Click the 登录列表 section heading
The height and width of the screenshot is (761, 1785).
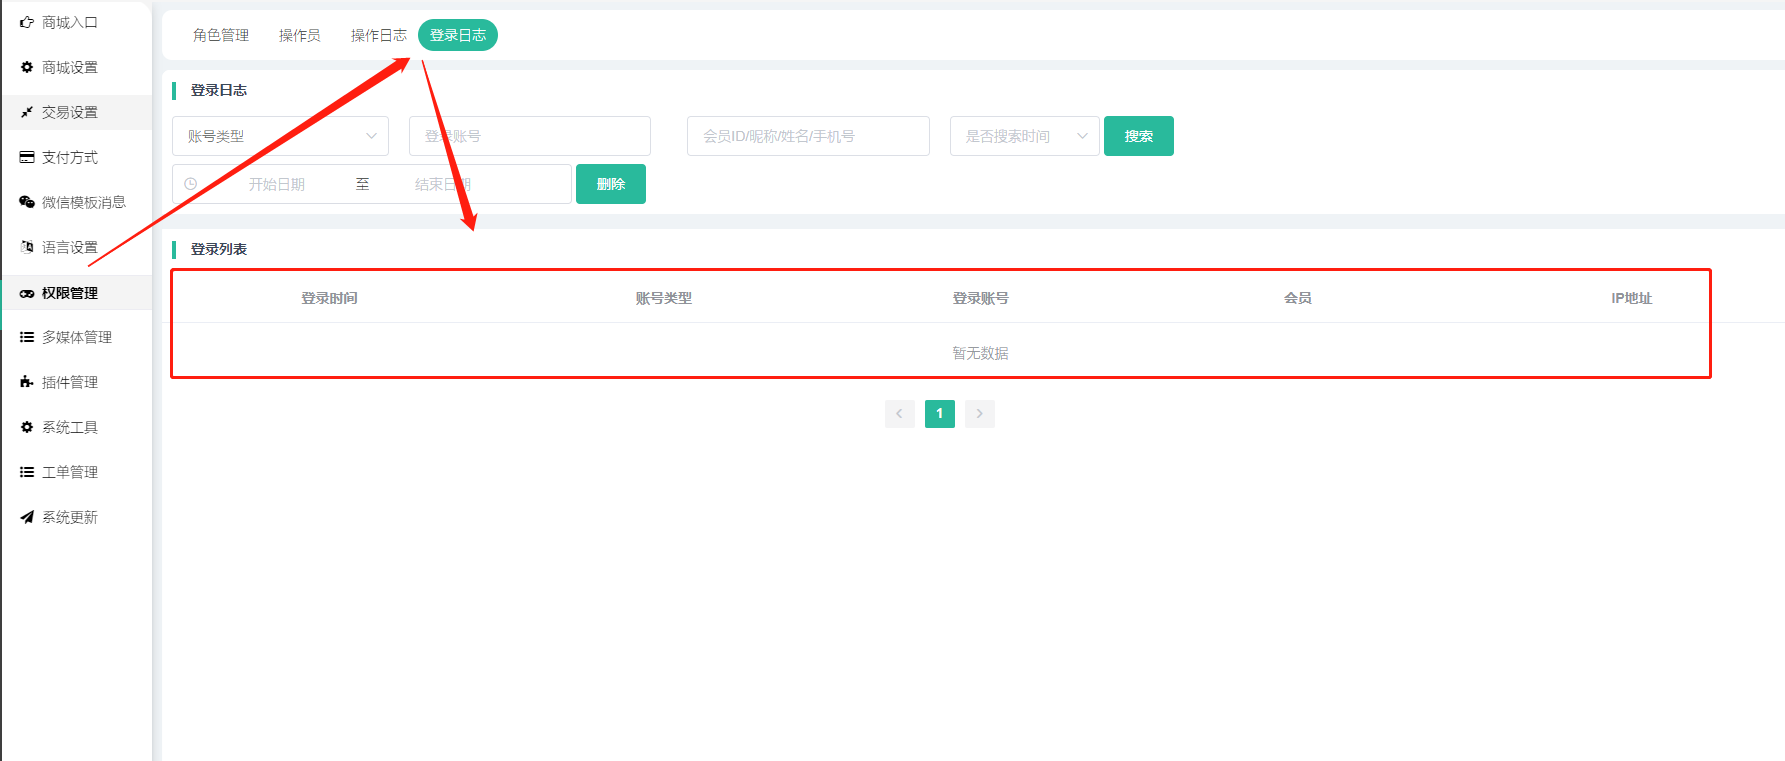pyautogui.click(x=219, y=249)
